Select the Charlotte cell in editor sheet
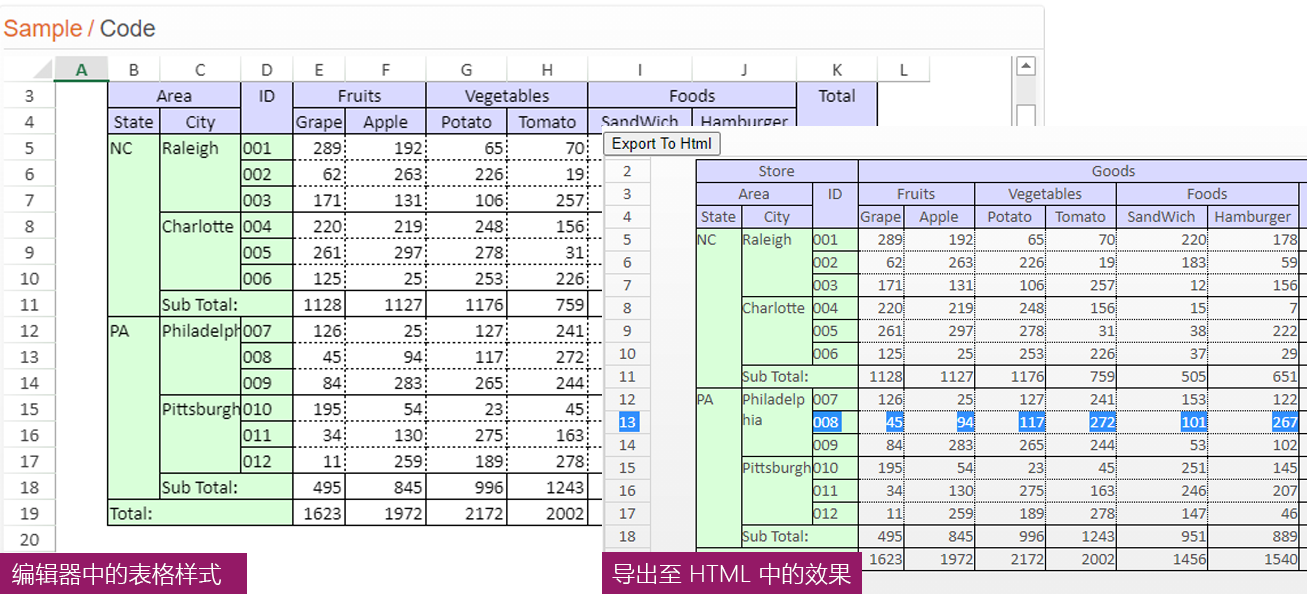Image resolution: width=1307 pixels, height=594 pixels. coord(200,252)
